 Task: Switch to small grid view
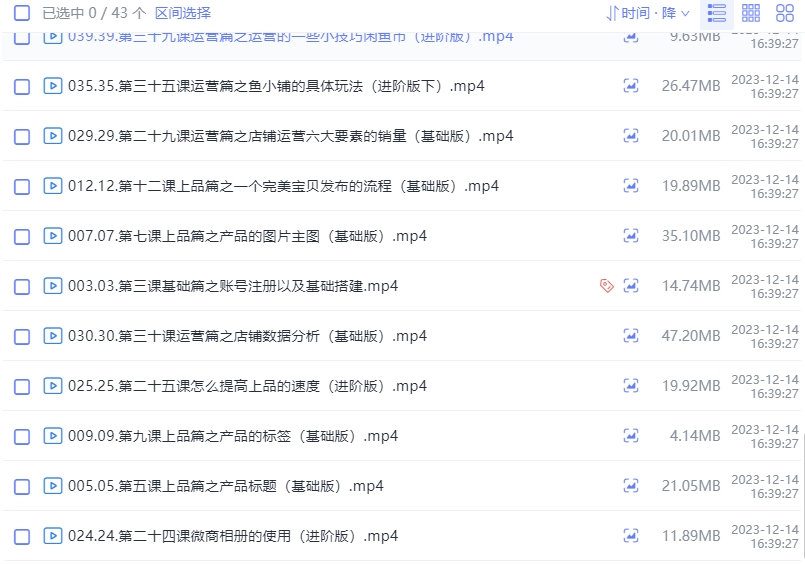click(x=751, y=13)
